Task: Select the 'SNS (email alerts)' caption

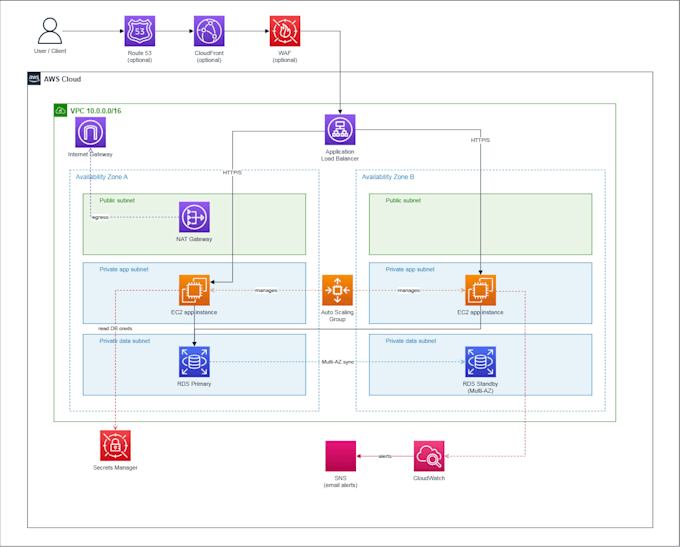Action: point(341,481)
